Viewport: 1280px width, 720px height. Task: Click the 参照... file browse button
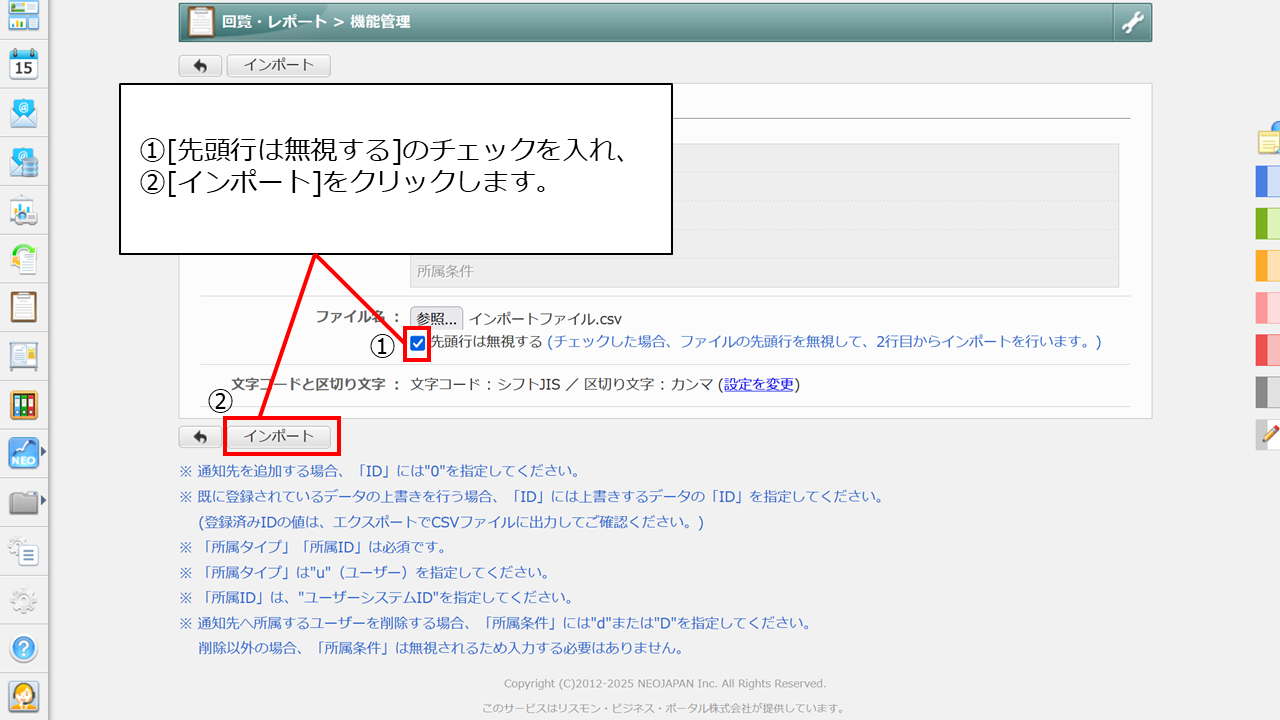tap(436, 319)
